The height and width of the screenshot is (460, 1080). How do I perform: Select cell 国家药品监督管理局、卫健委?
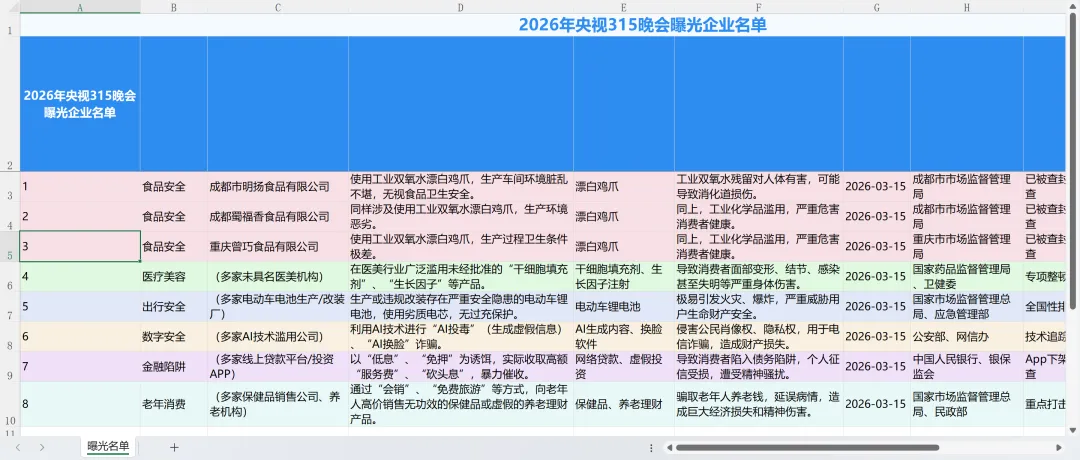pos(967,276)
